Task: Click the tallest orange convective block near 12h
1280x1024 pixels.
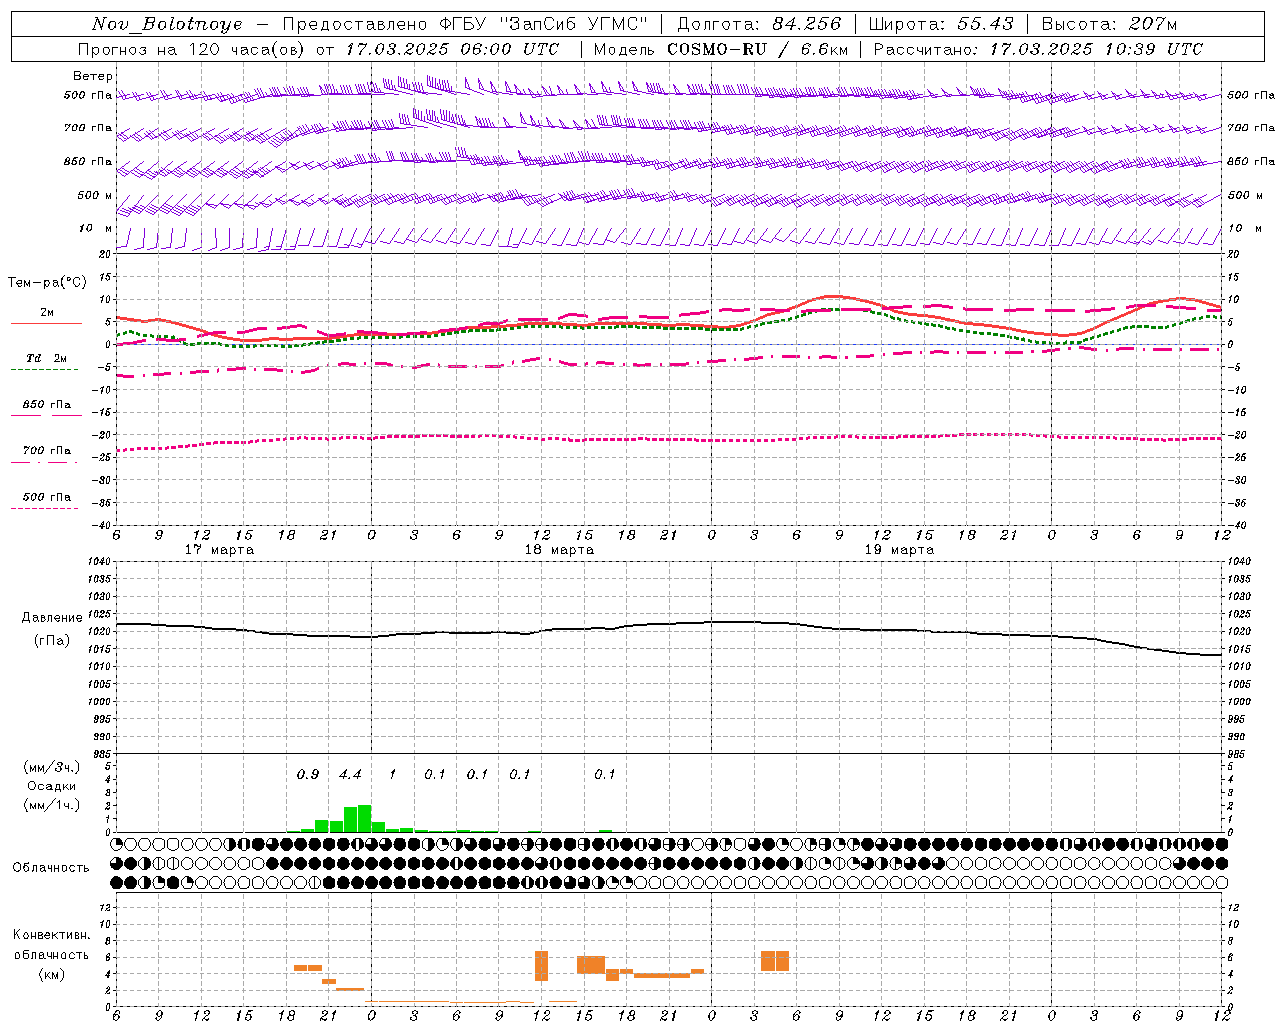Action: (x=541, y=965)
